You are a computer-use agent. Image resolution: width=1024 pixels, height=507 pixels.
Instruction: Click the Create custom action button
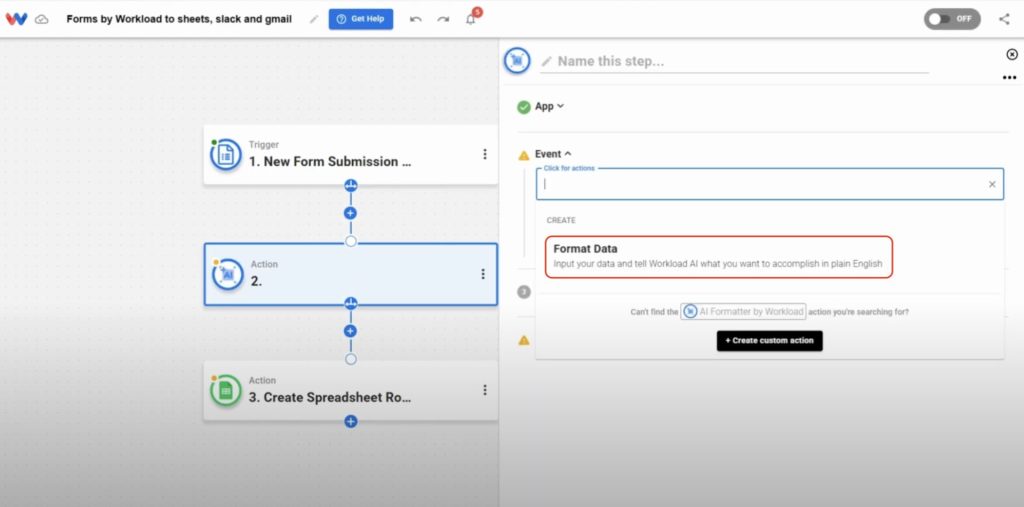769,340
